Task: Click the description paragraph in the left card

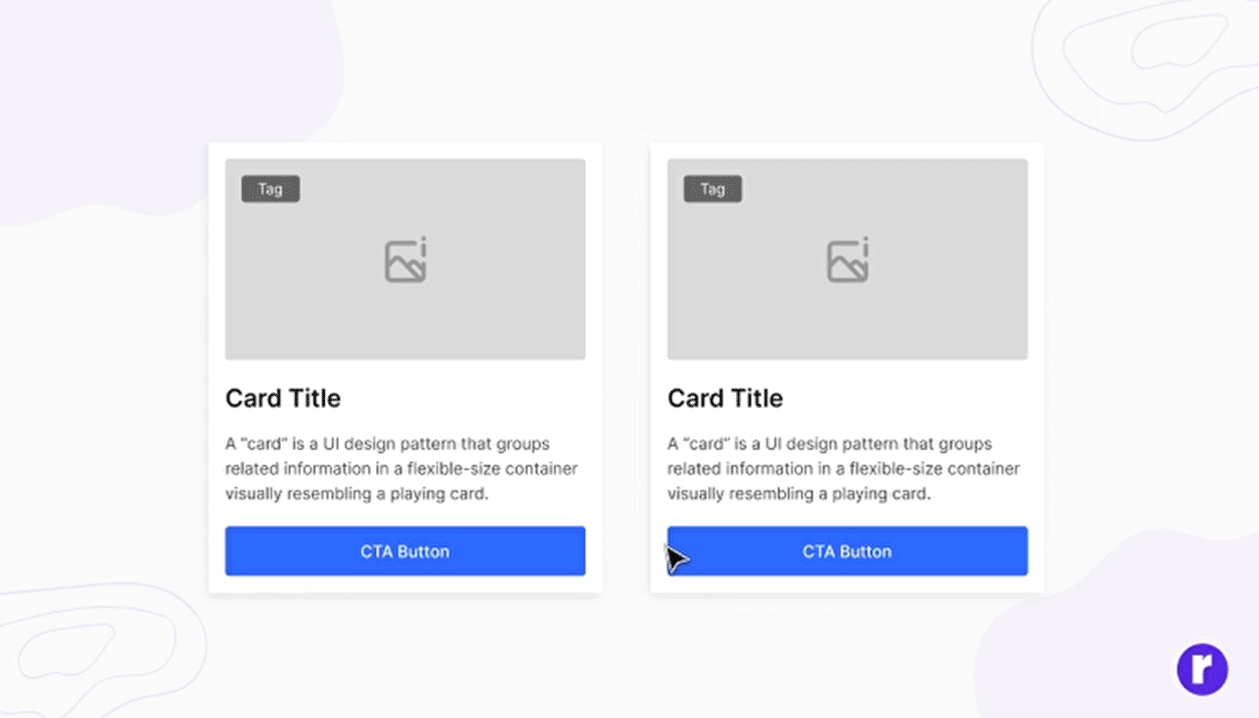Action: tap(400, 468)
